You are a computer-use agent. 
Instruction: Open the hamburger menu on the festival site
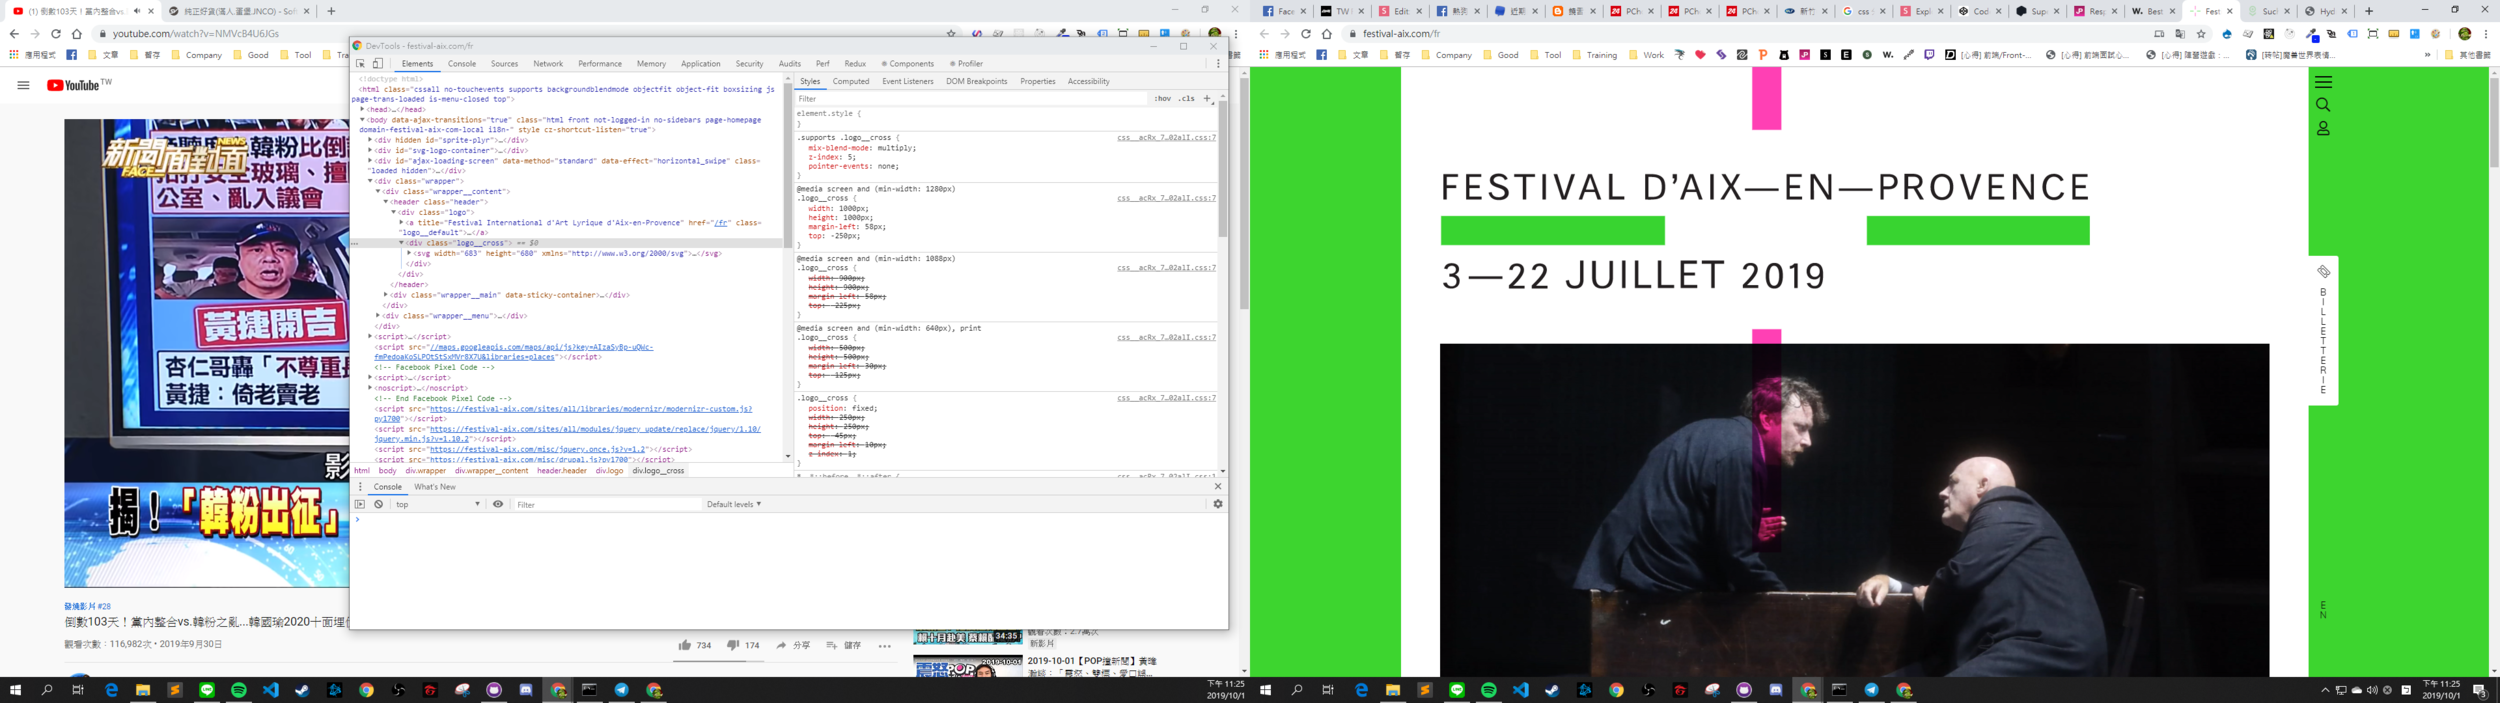point(2323,82)
